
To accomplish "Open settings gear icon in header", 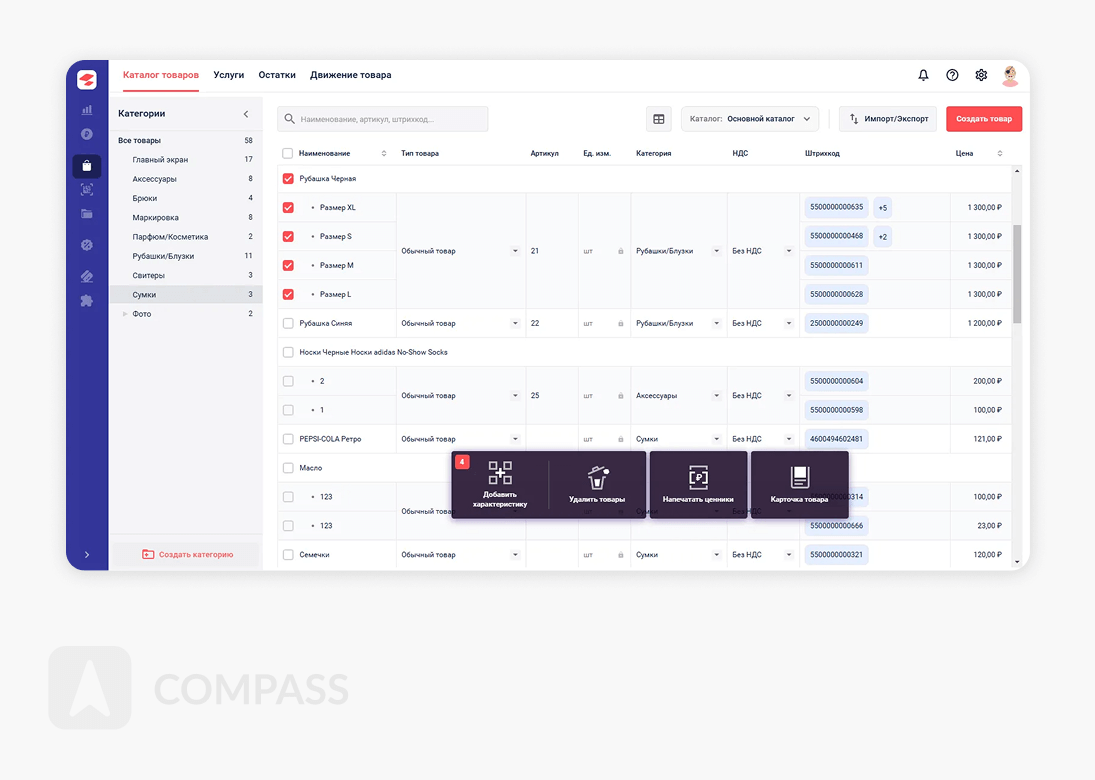I will click(x=981, y=75).
